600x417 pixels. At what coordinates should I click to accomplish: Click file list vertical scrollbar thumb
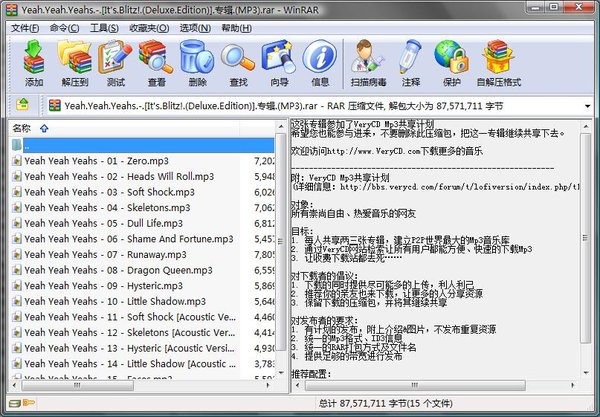click(280, 241)
